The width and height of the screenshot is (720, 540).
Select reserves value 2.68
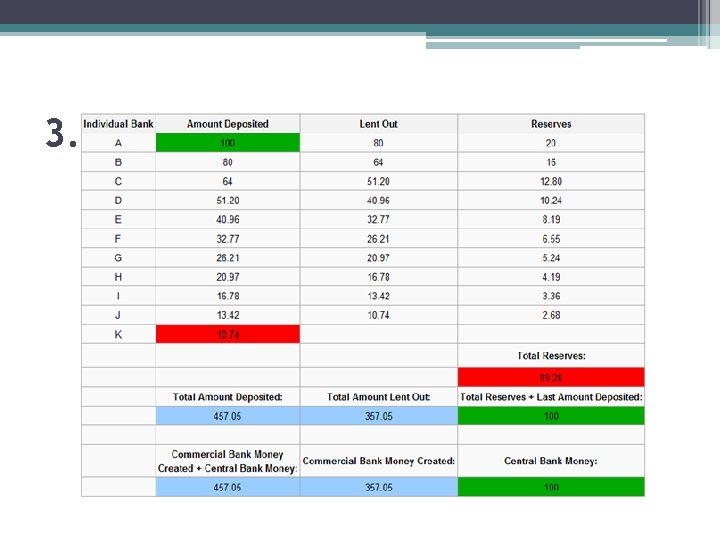tap(551, 315)
